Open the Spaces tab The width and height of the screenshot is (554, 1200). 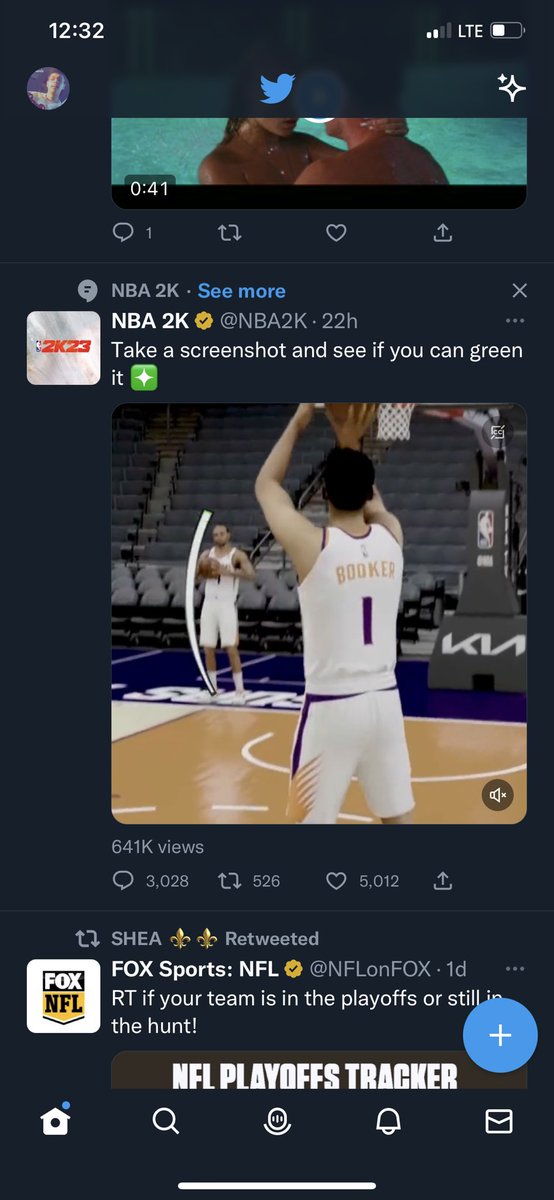point(277,1121)
